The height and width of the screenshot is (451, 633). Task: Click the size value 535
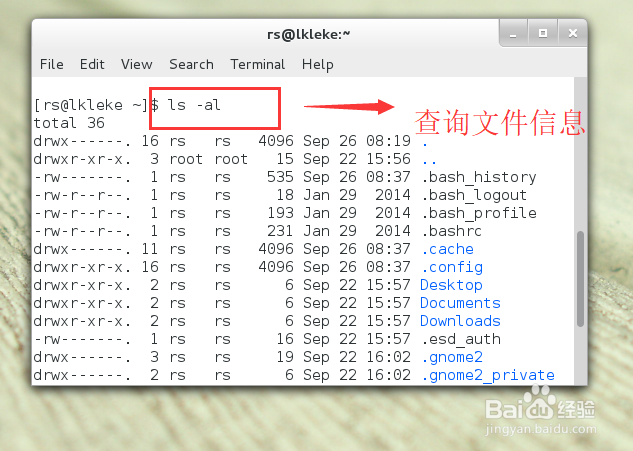point(280,177)
